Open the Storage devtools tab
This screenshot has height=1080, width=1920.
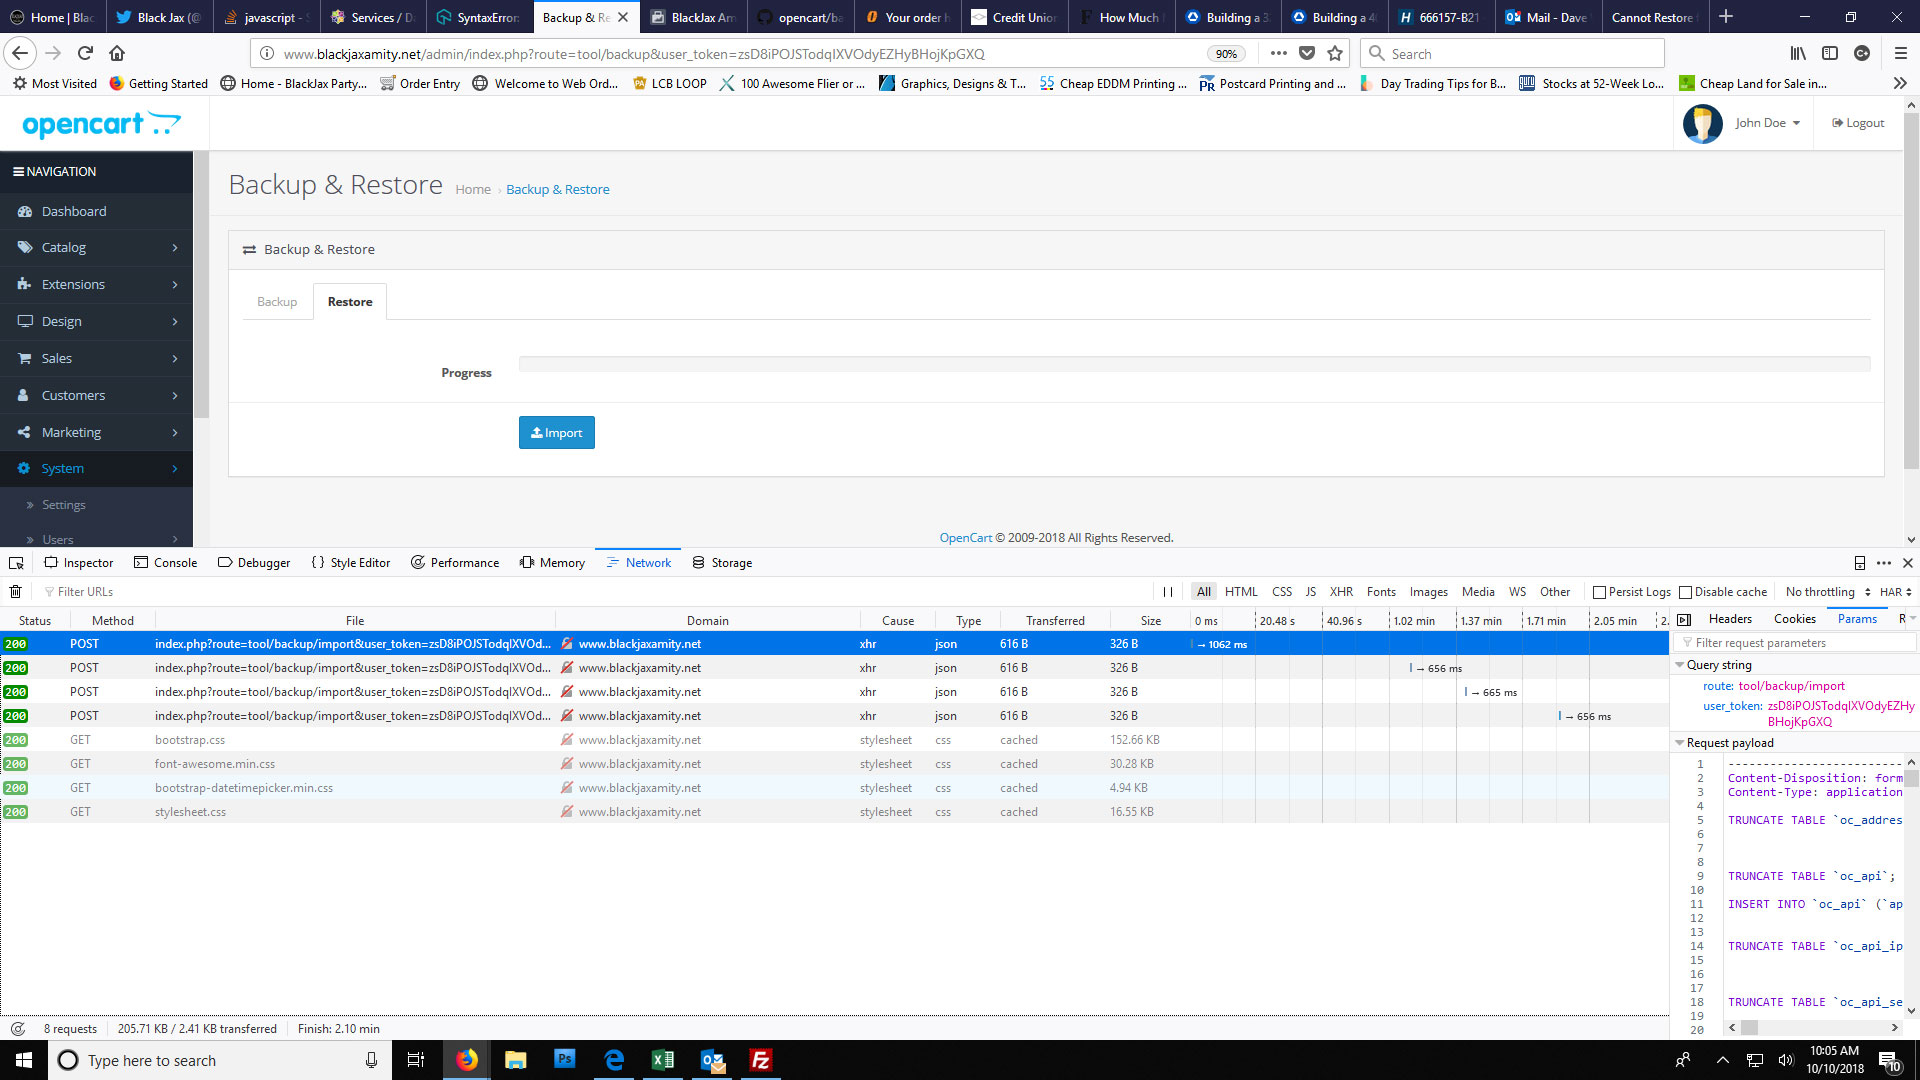click(722, 563)
